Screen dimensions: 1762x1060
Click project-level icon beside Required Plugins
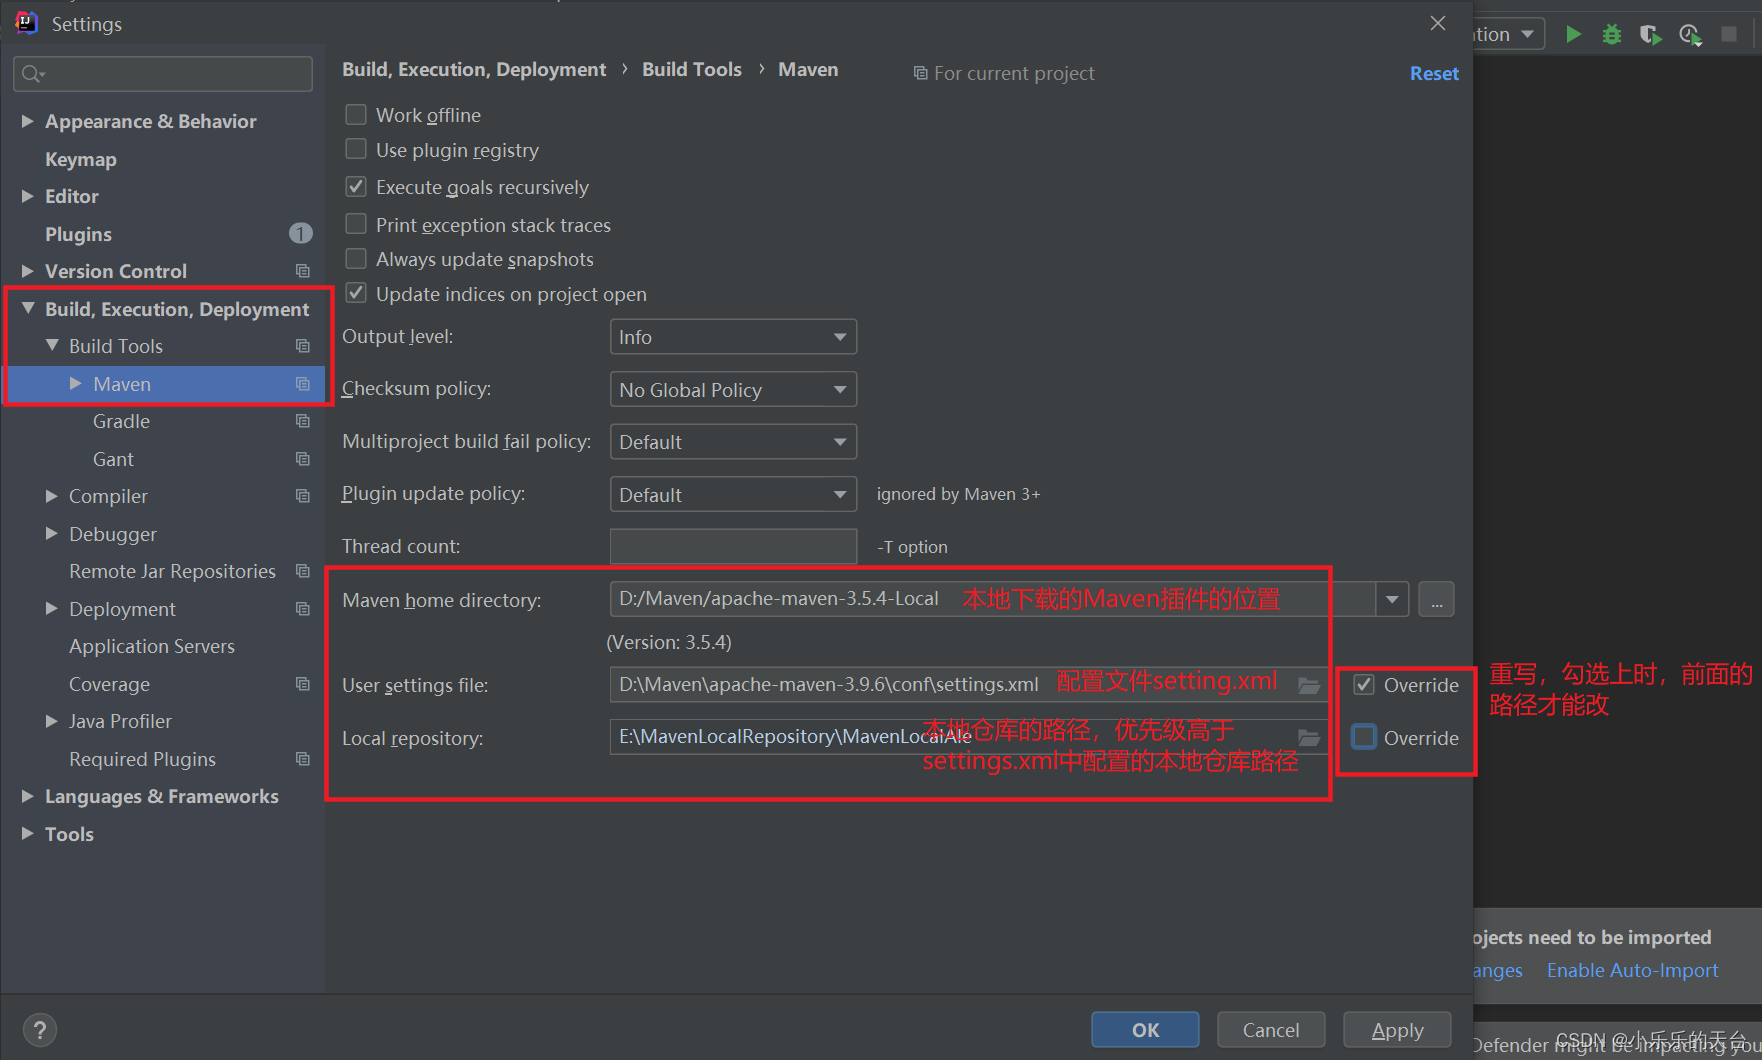pyautogui.click(x=303, y=759)
